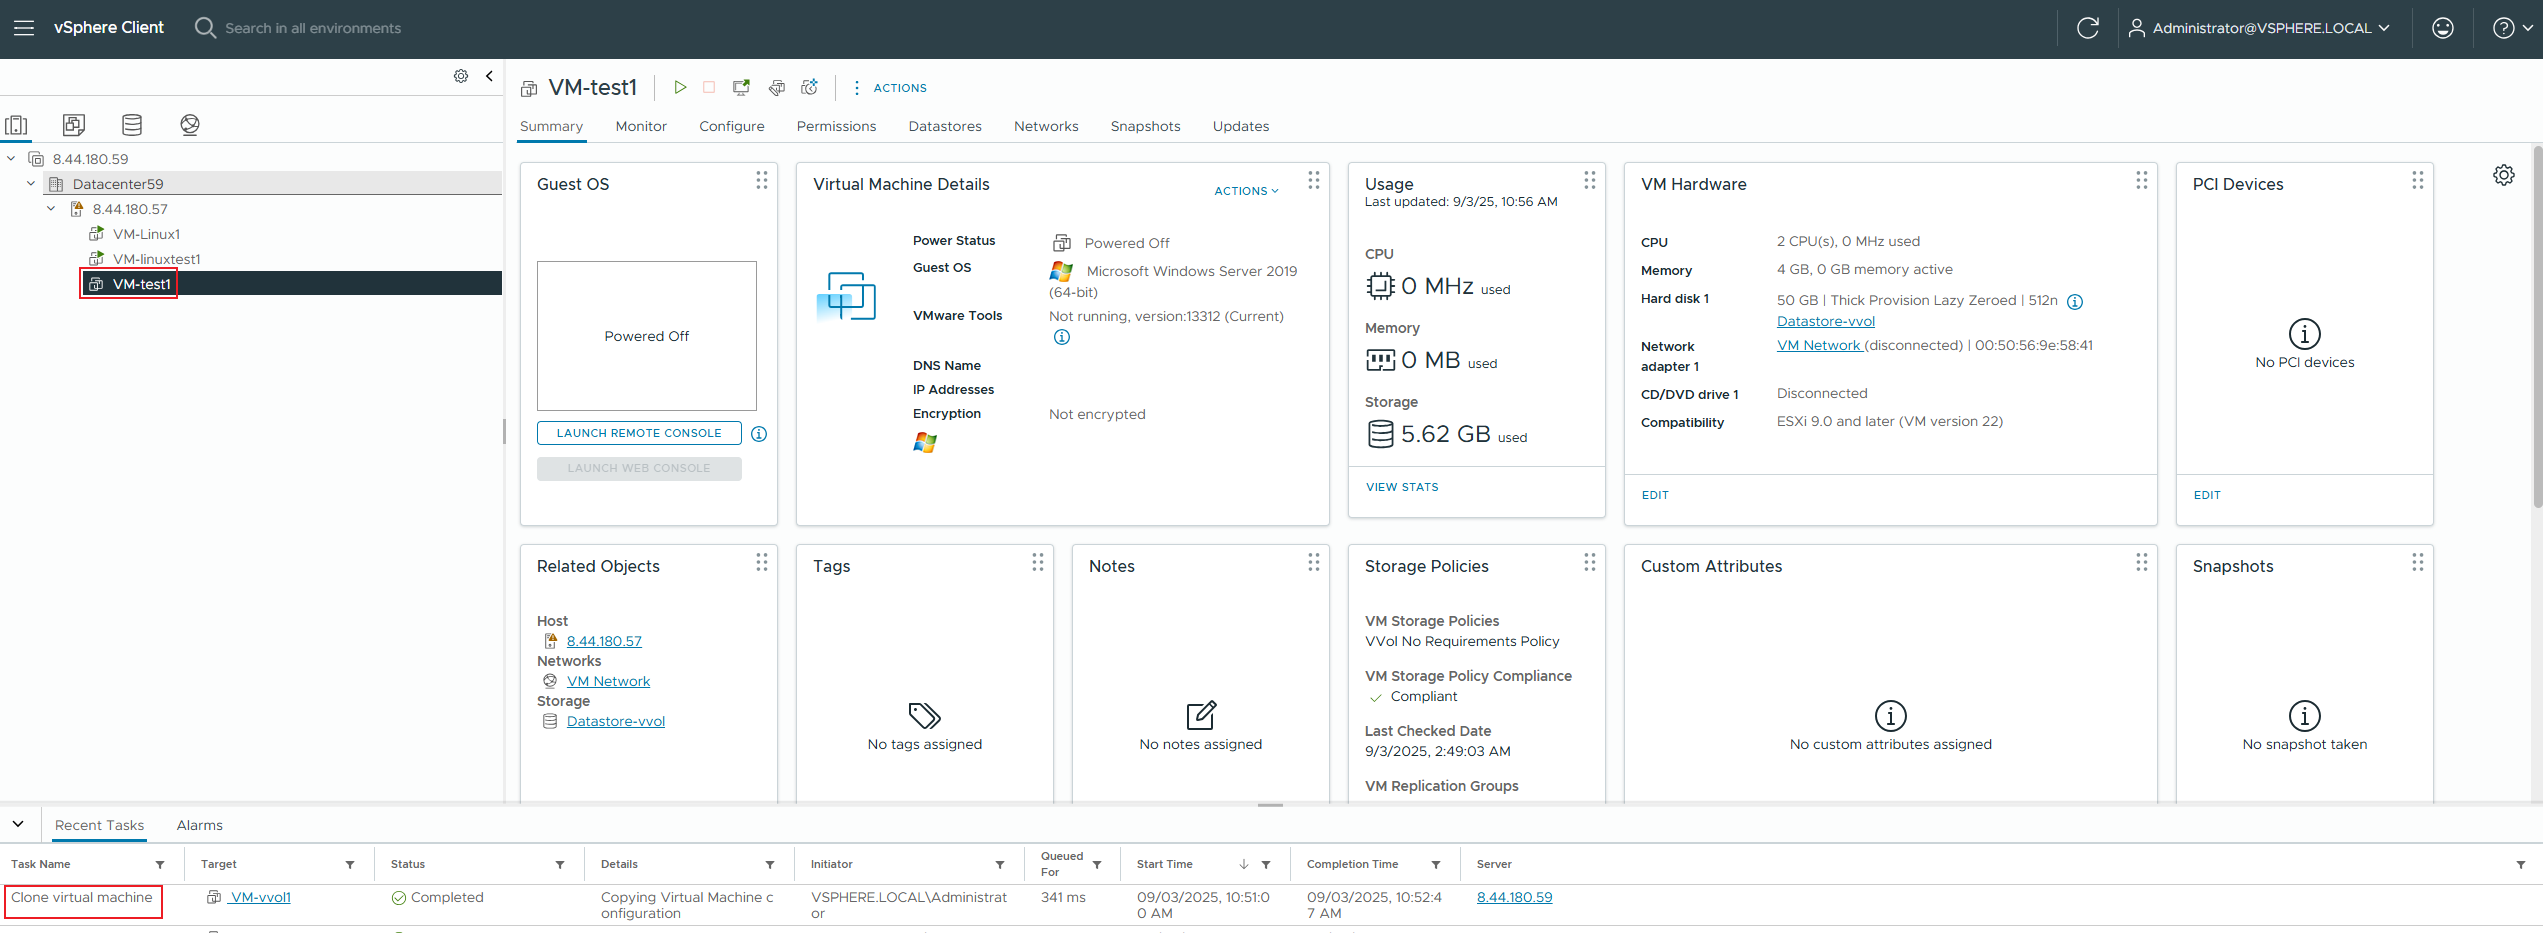Open the help question mark menu
The height and width of the screenshot is (933, 2543).
(2512, 28)
